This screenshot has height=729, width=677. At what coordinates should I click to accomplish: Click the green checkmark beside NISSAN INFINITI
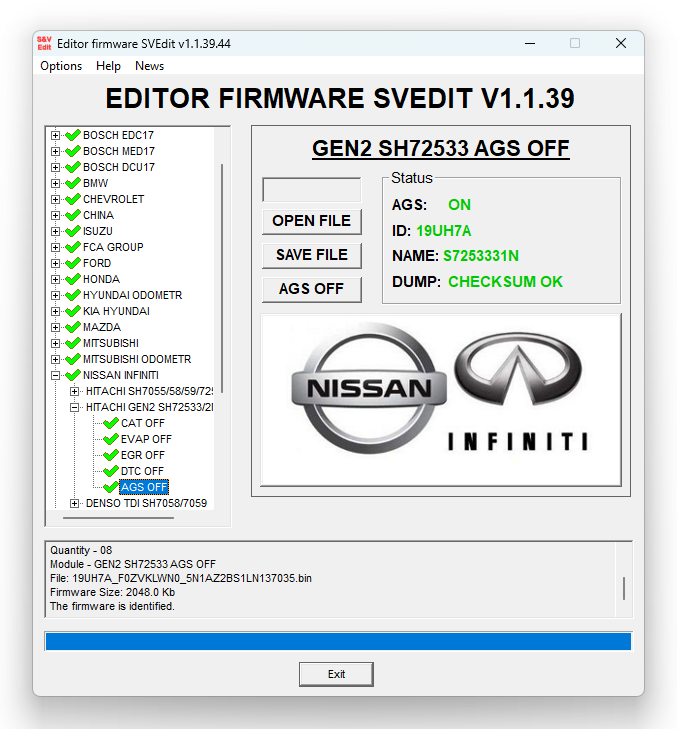[73, 375]
